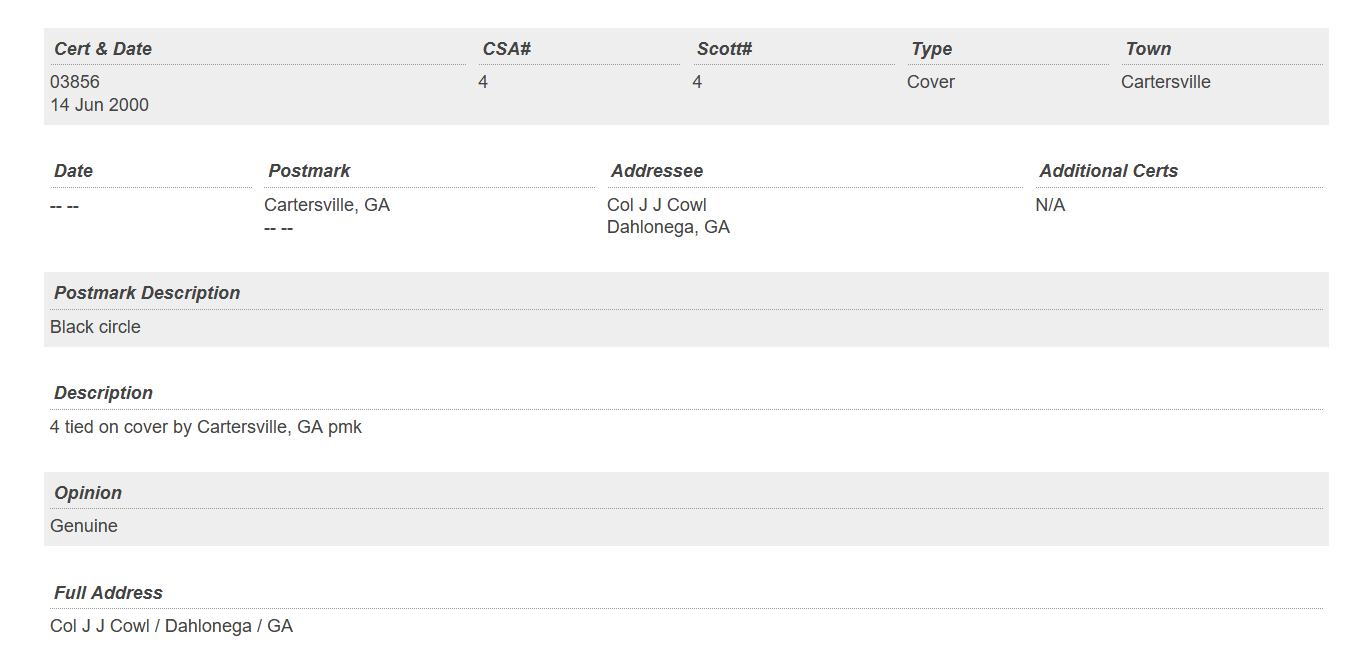Select 'Cartersville, GA' postmark text
The width and height of the screenshot is (1368, 661).
pos(327,205)
